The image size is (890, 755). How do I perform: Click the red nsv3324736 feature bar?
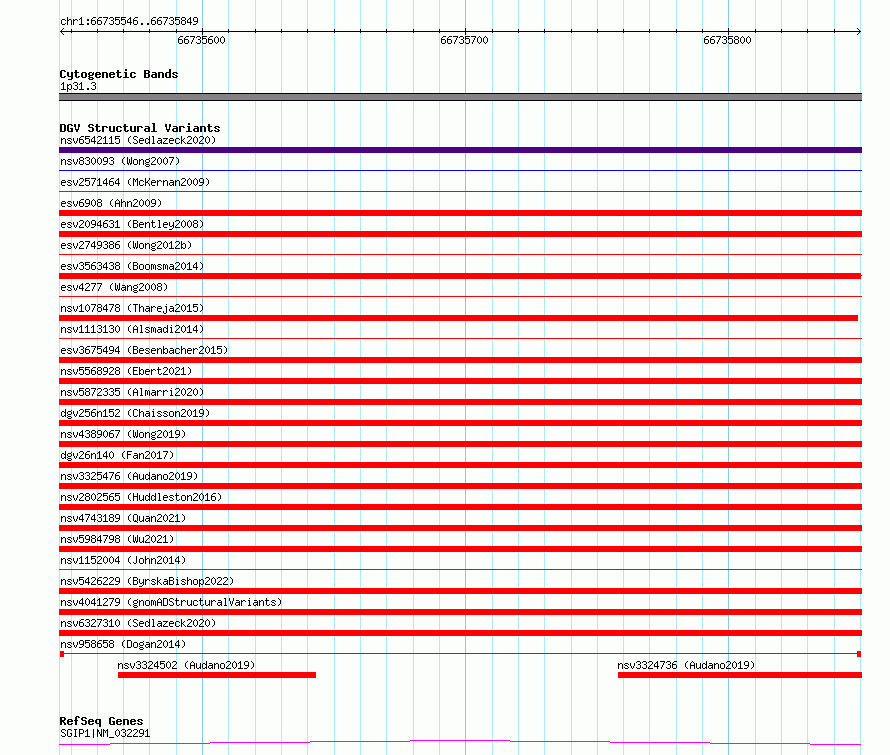click(x=740, y=675)
